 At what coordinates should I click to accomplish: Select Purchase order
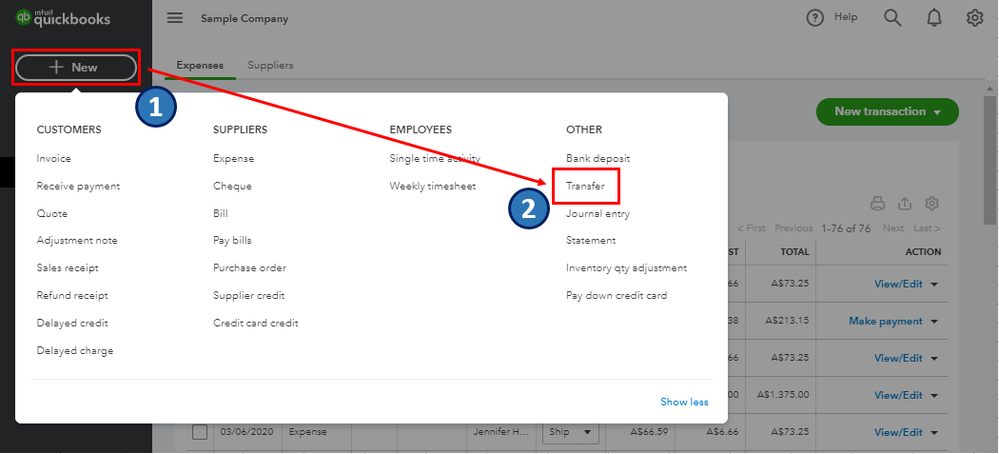coord(249,268)
